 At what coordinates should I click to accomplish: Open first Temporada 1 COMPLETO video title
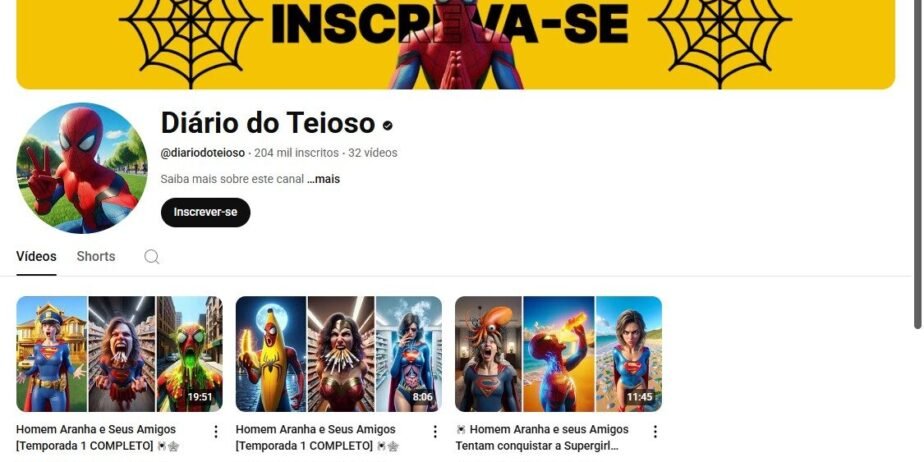pyautogui.click(x=96, y=437)
